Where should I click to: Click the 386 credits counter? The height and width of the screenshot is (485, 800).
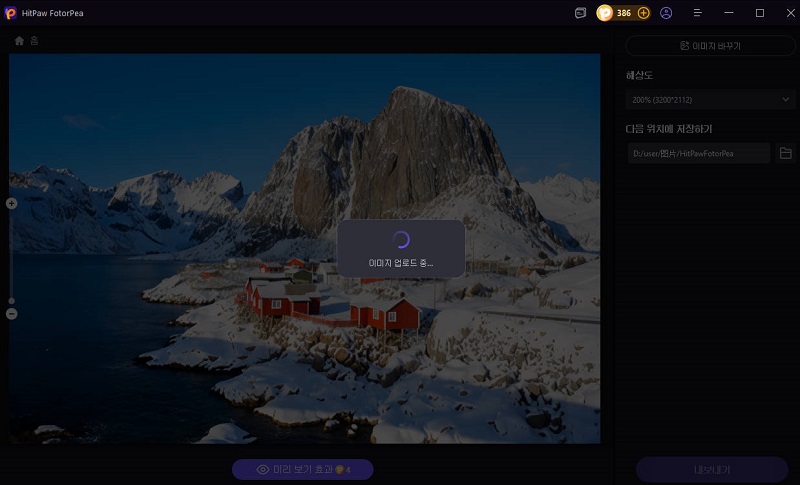coord(624,13)
